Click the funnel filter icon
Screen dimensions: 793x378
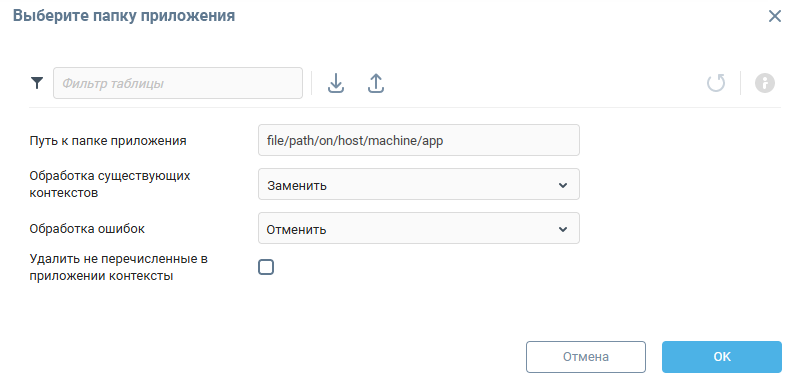pos(37,83)
